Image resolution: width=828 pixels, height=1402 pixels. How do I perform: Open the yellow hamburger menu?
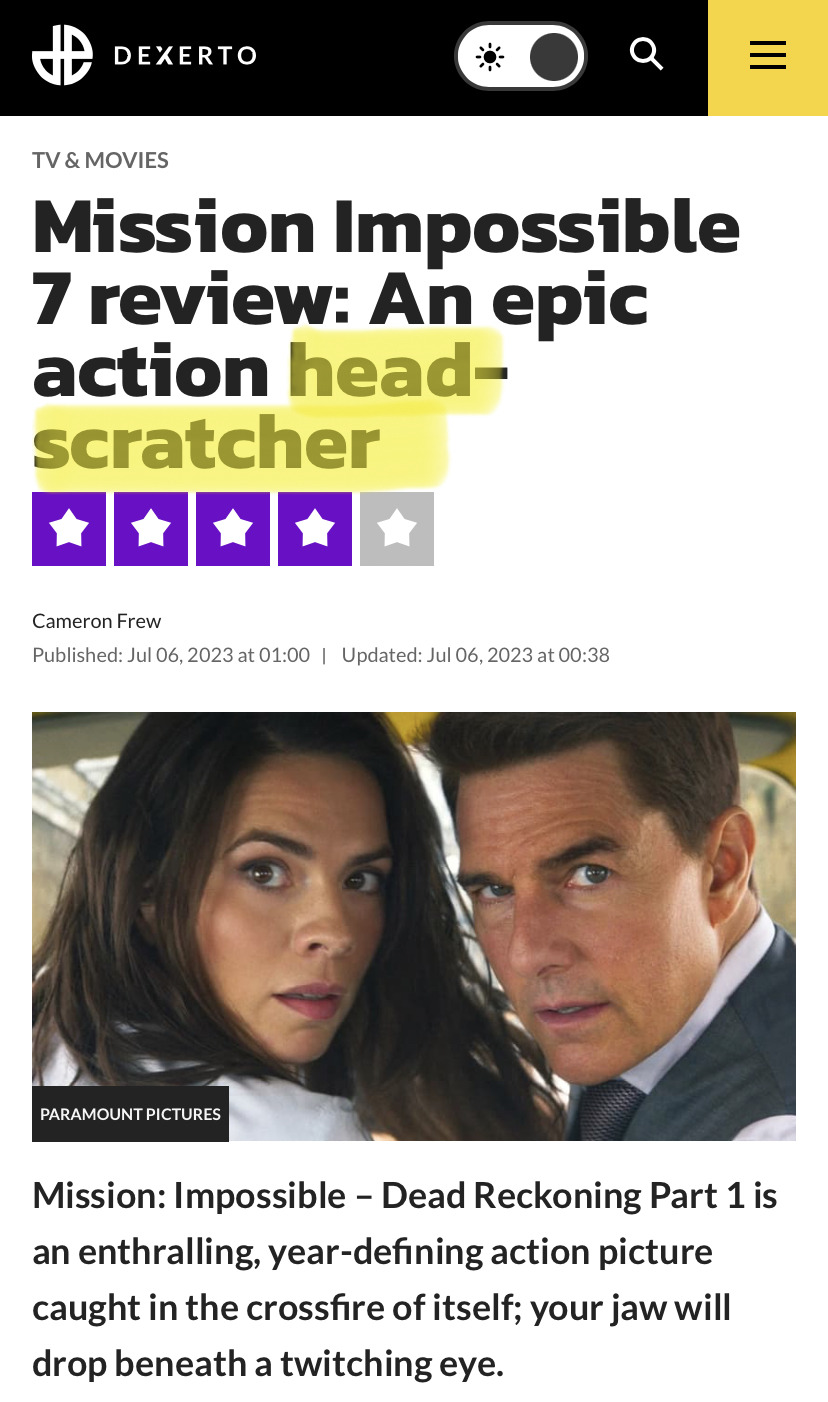pyautogui.click(x=768, y=57)
